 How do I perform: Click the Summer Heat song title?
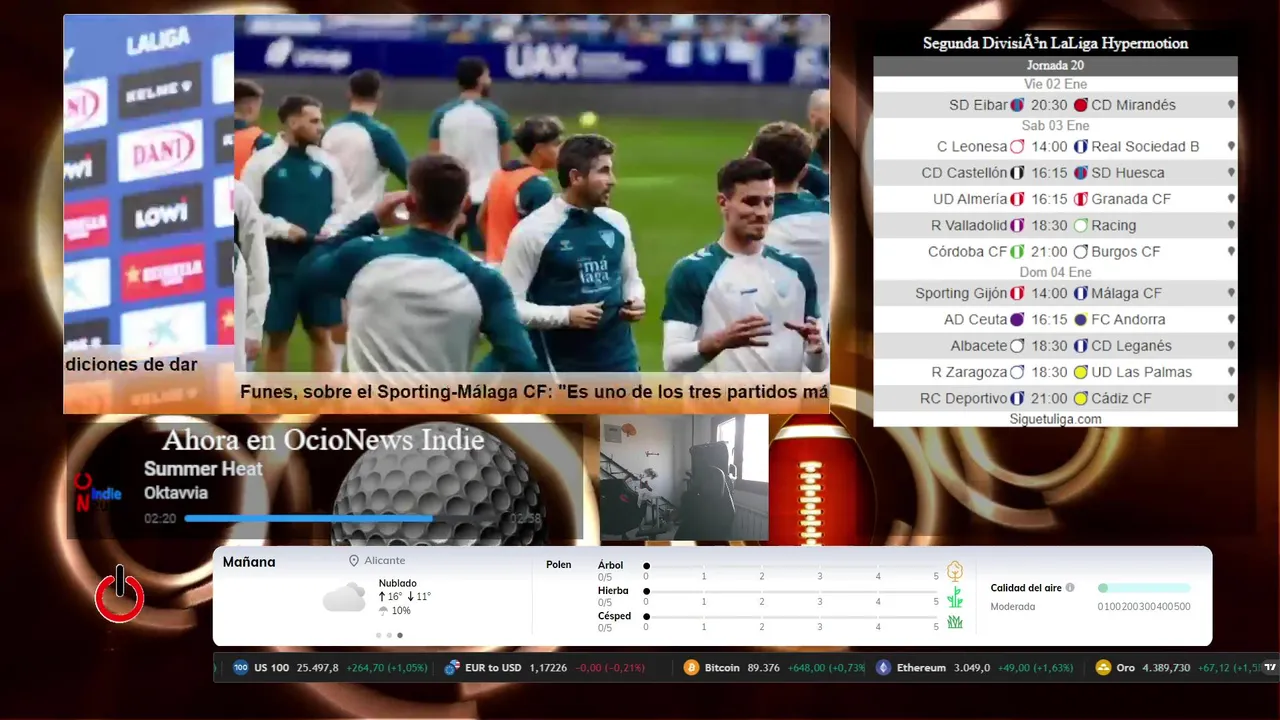pyautogui.click(x=203, y=469)
